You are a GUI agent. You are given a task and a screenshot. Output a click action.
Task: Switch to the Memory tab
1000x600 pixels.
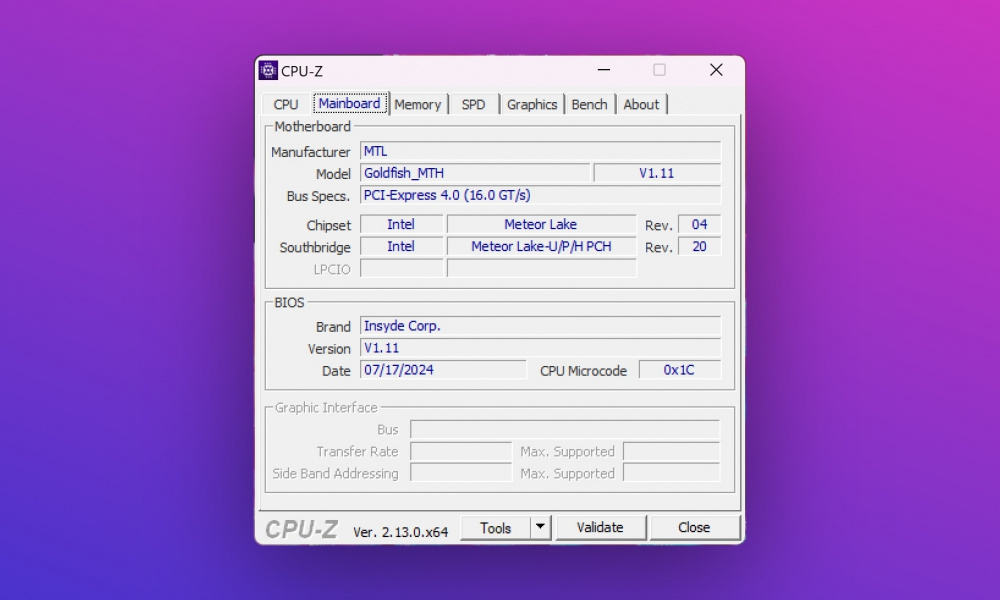click(417, 104)
